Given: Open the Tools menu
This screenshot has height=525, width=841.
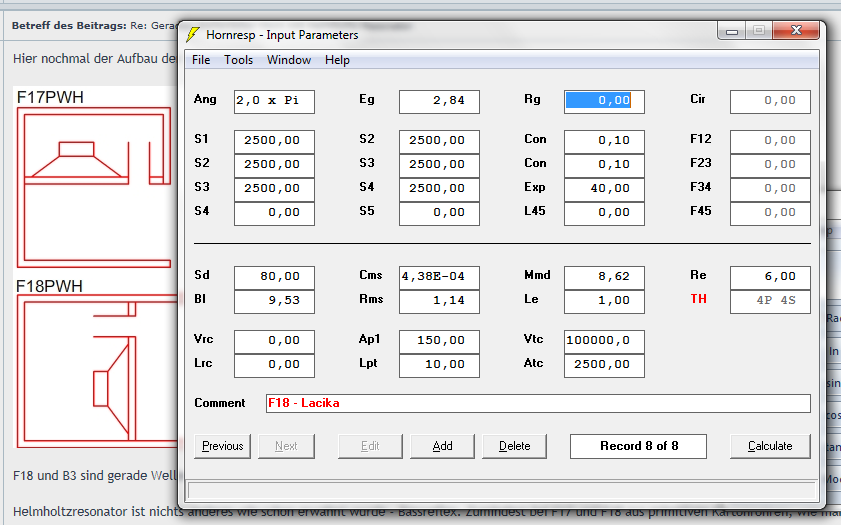Looking at the screenshot, I should point(238,60).
